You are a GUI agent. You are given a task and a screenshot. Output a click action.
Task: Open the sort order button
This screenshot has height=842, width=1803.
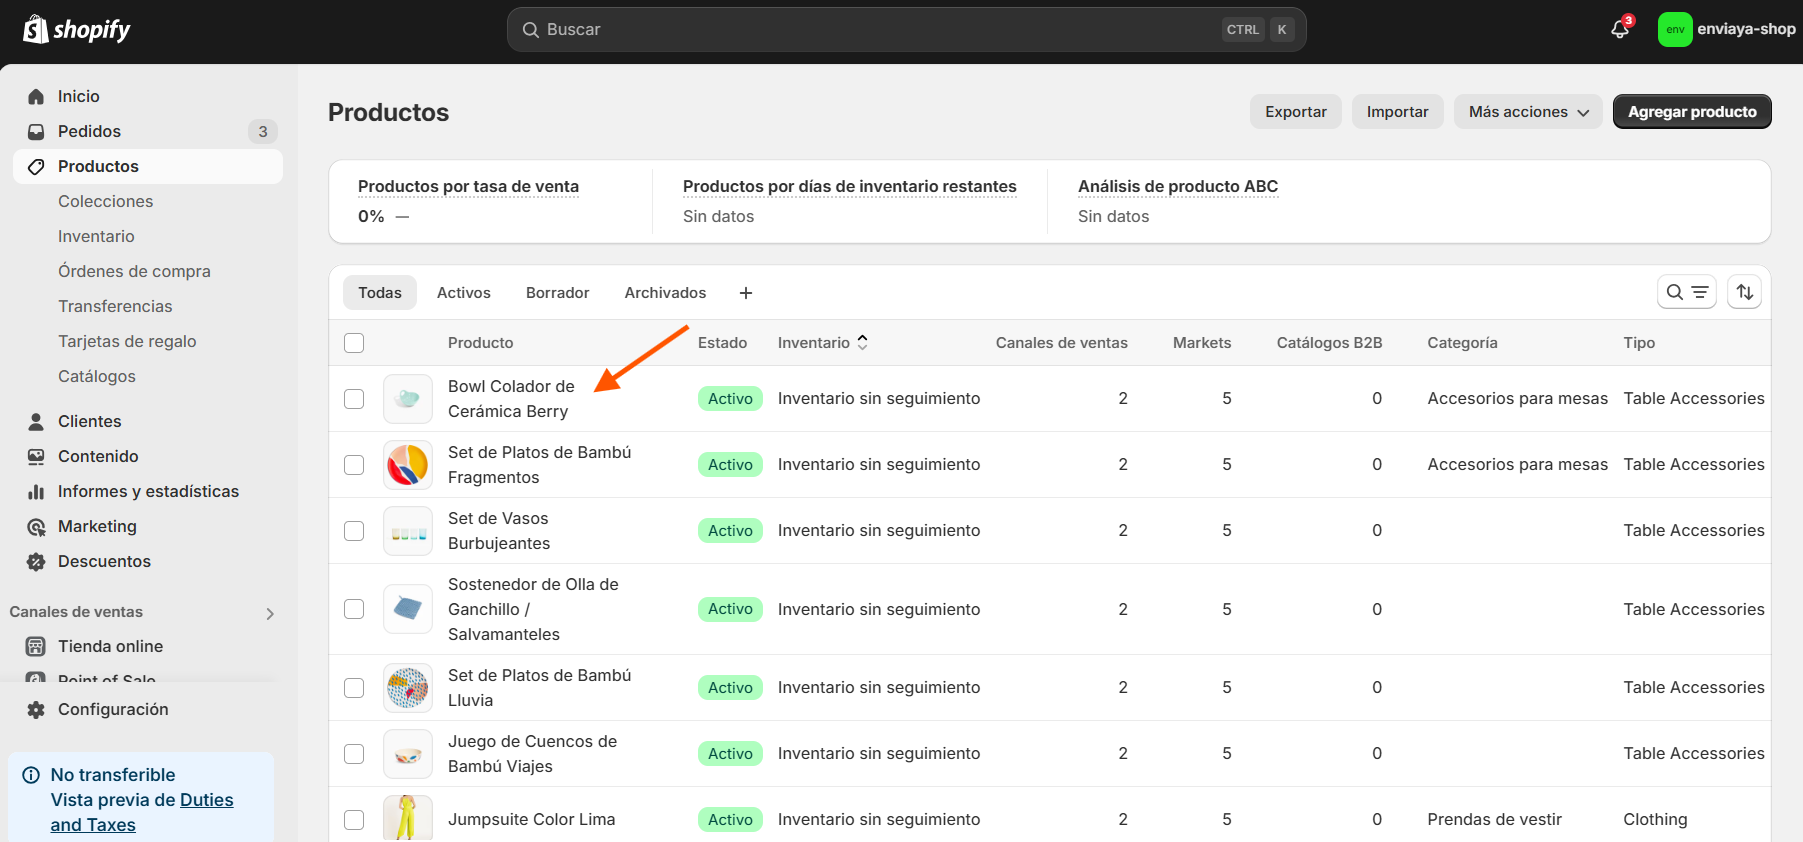[1745, 292]
